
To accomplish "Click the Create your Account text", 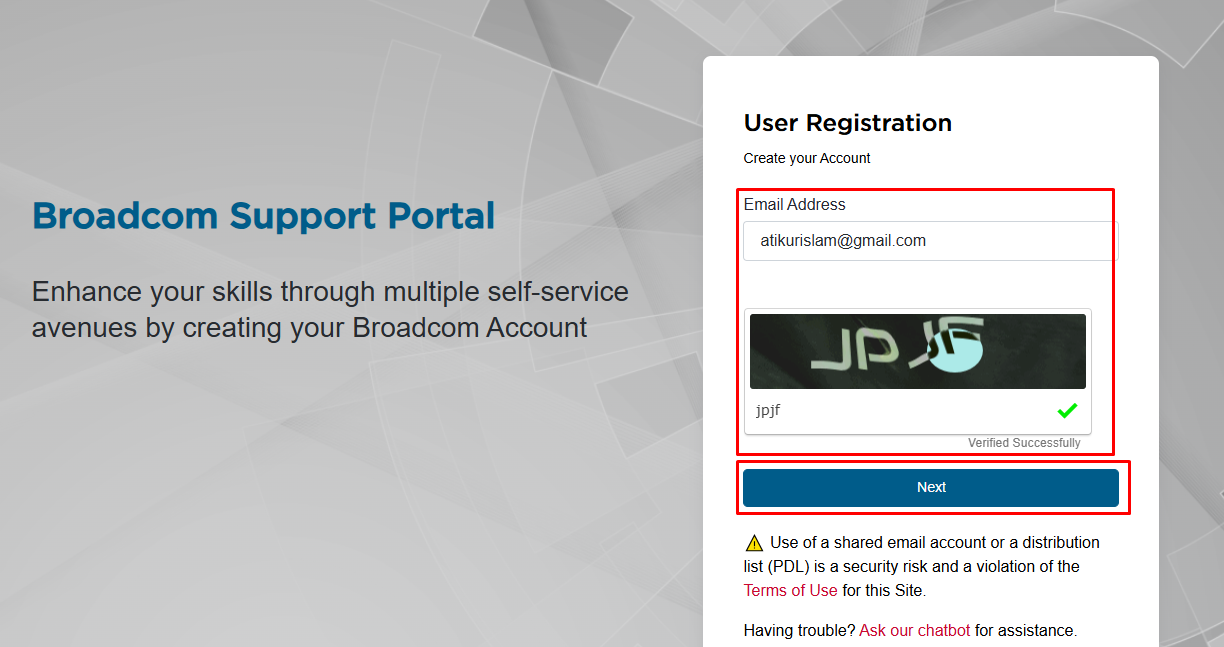I will pyautogui.click(x=807, y=158).
